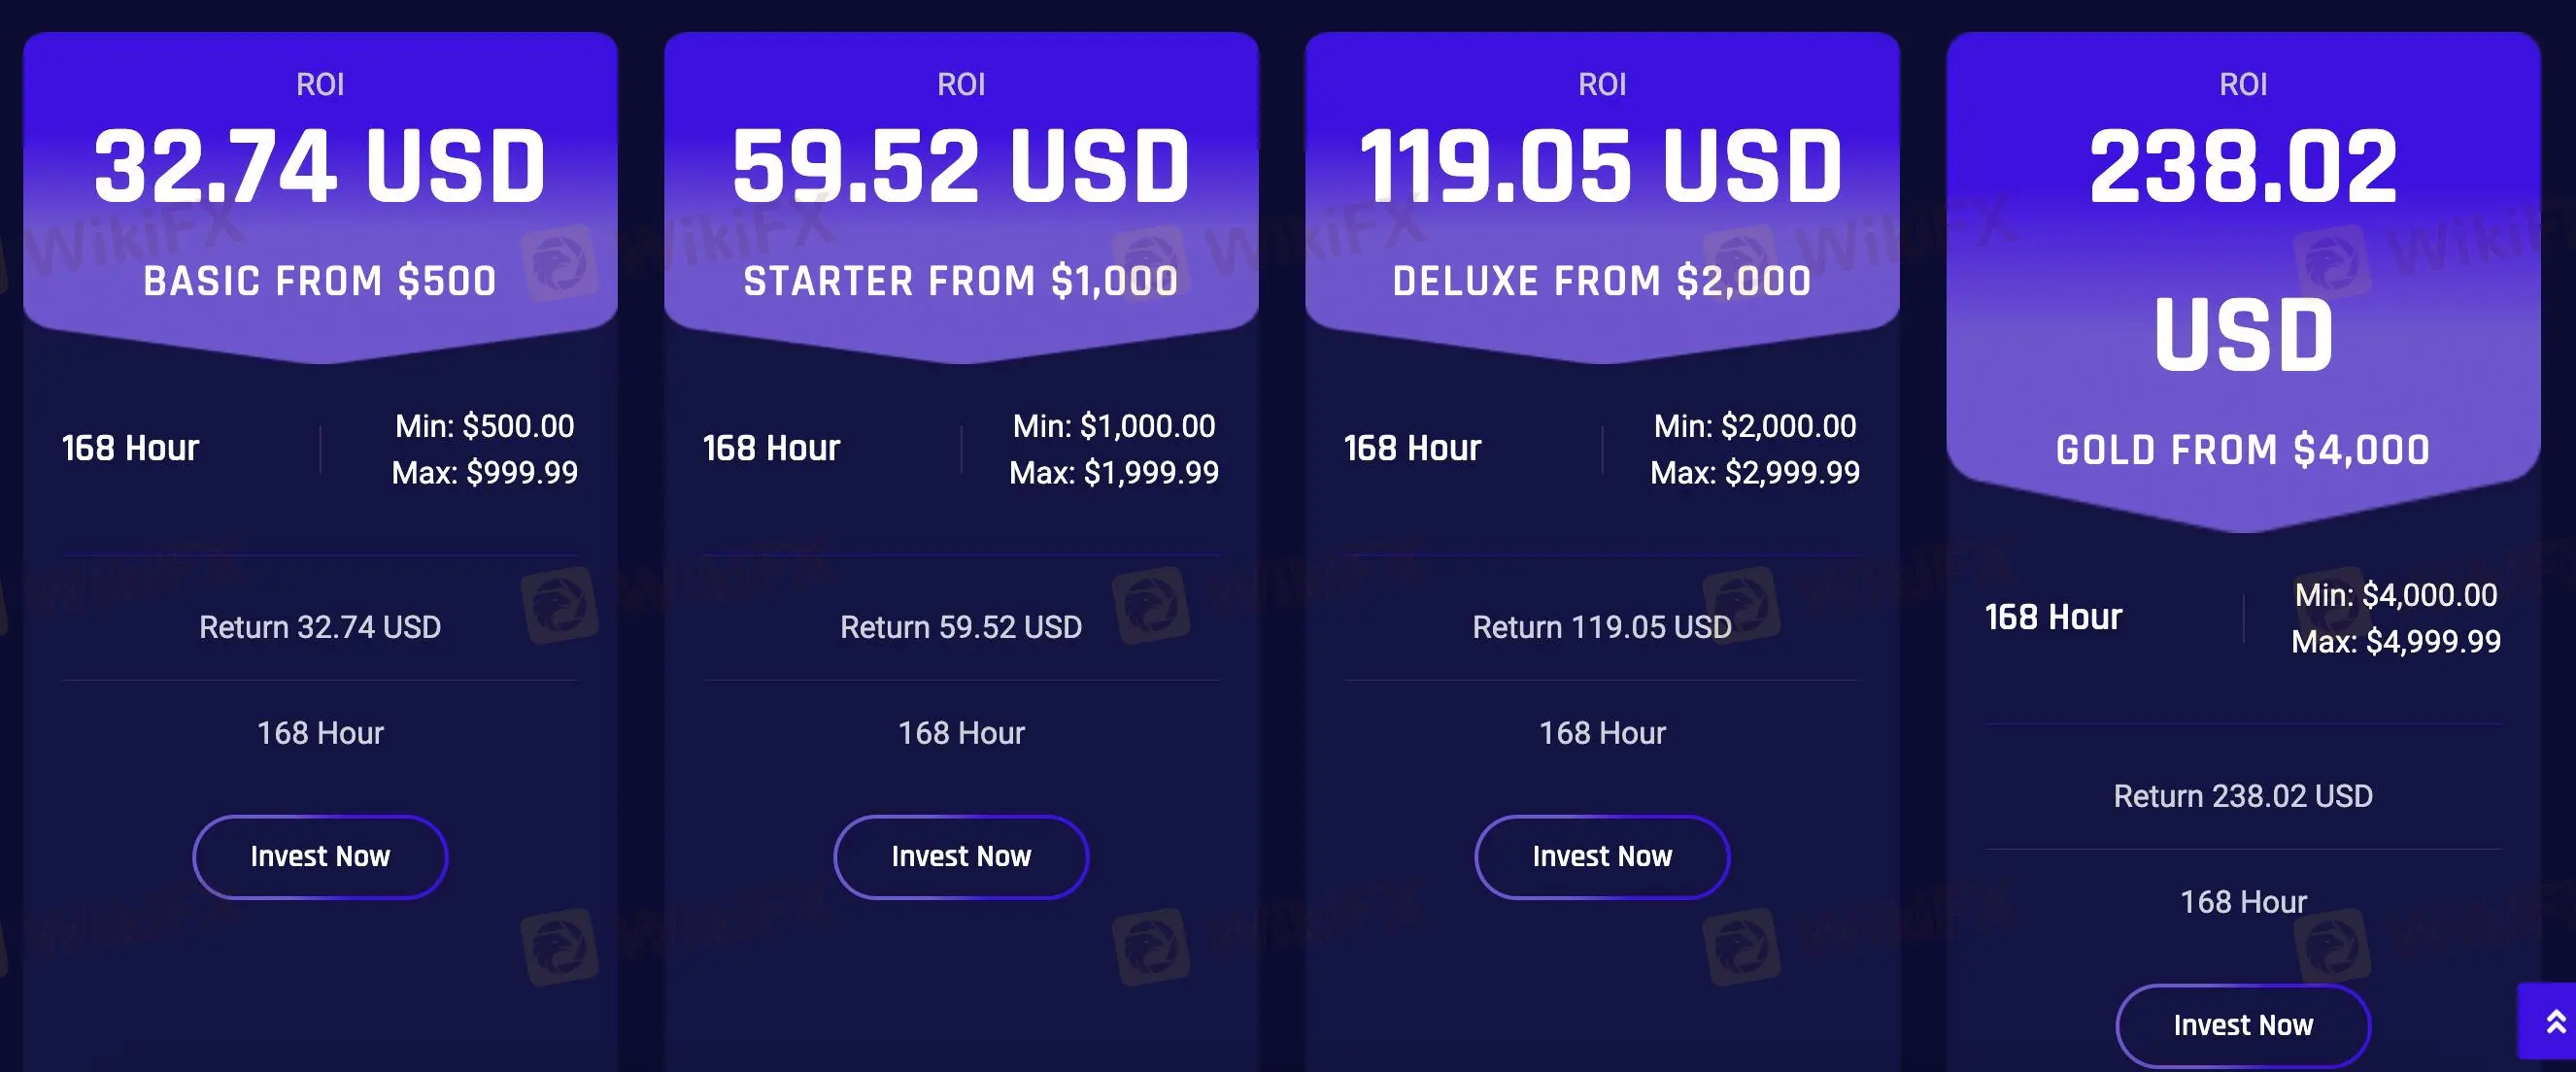Click the scroll-to-top double chevron icon
Image resolution: width=2576 pixels, height=1072 pixels.
click(x=2555, y=1021)
